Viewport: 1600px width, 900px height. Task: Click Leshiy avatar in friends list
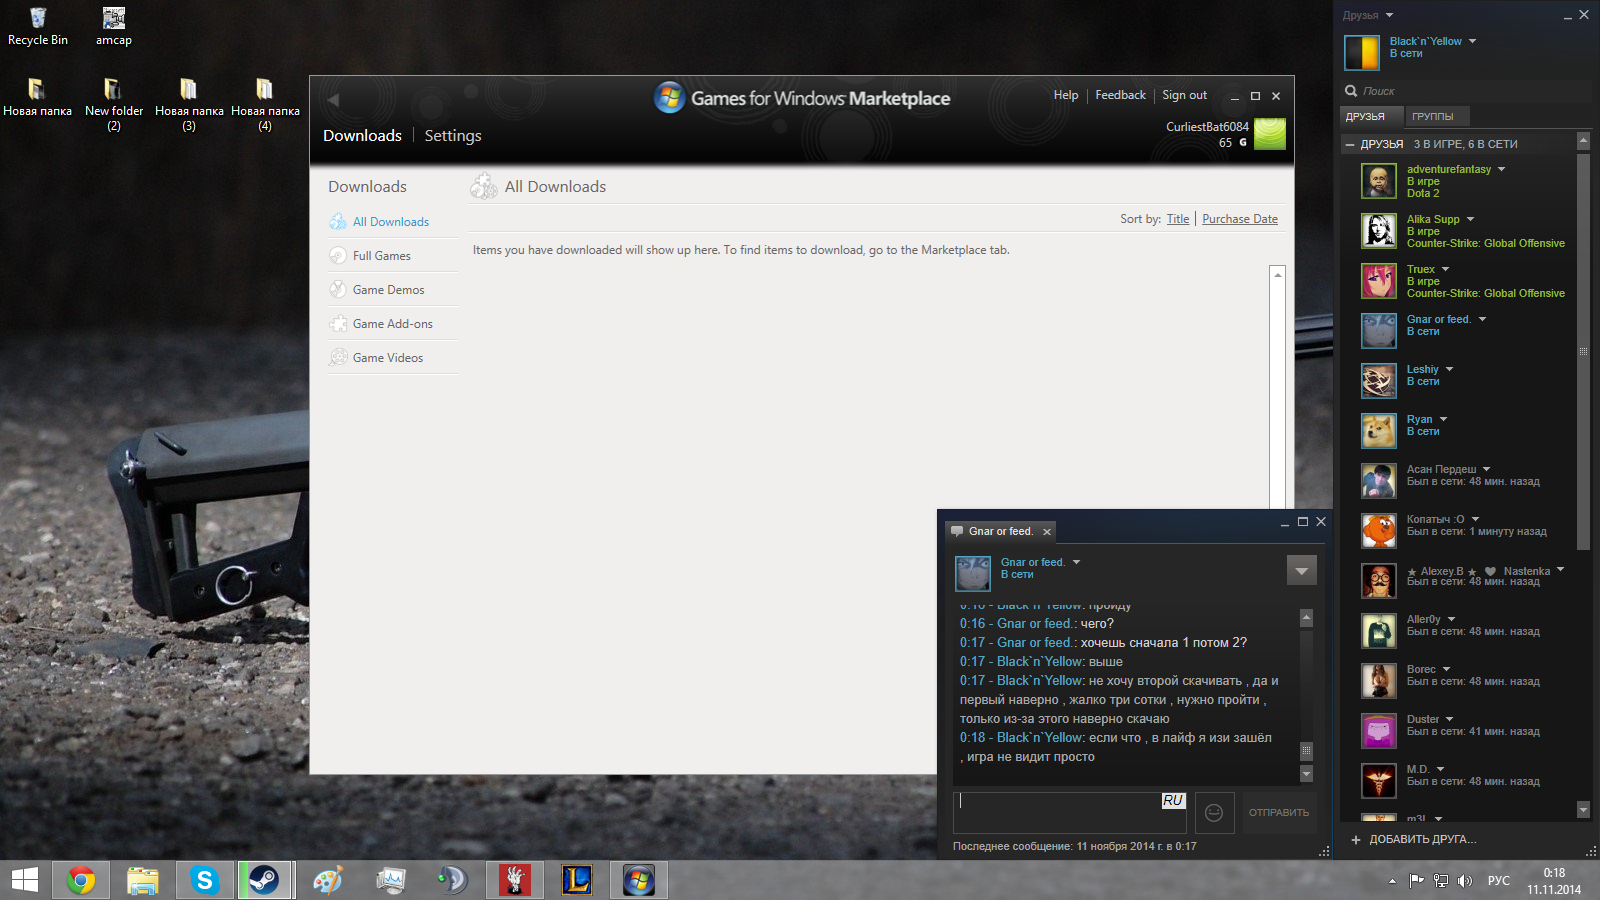pos(1379,381)
